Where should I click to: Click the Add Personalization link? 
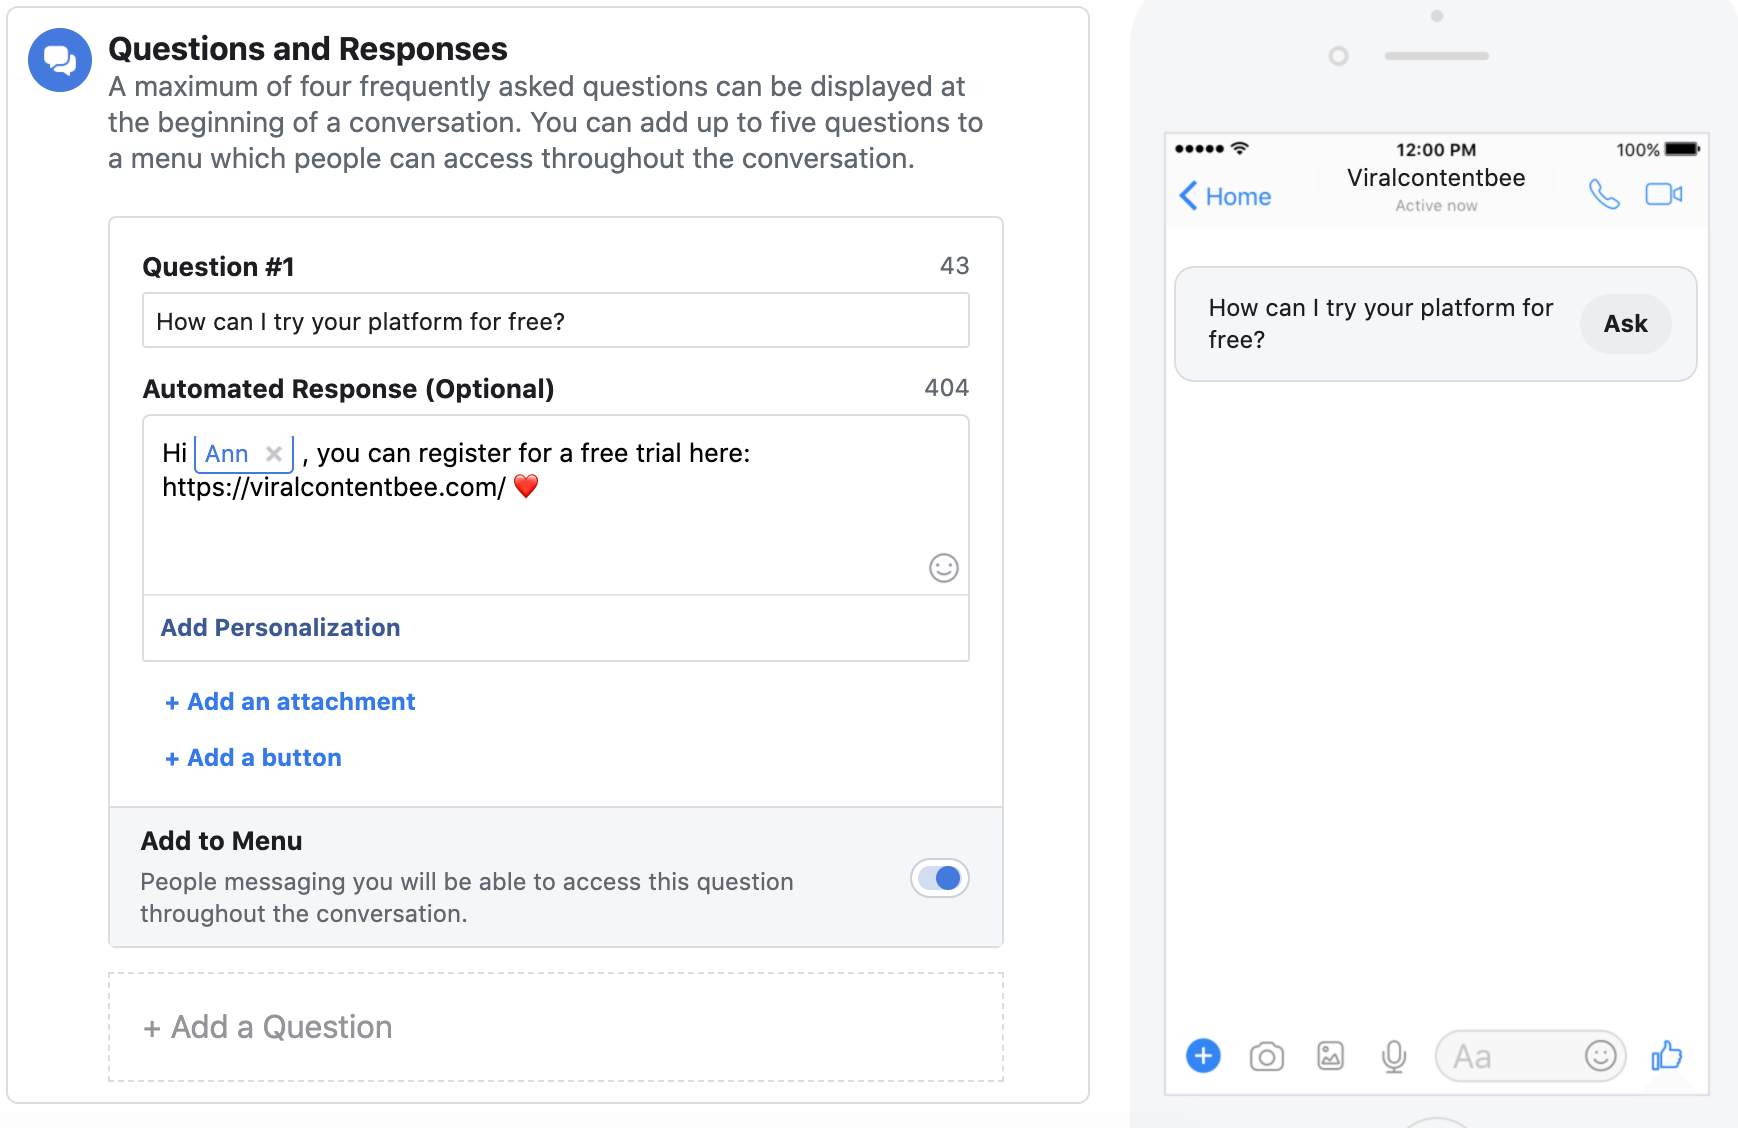click(x=280, y=628)
